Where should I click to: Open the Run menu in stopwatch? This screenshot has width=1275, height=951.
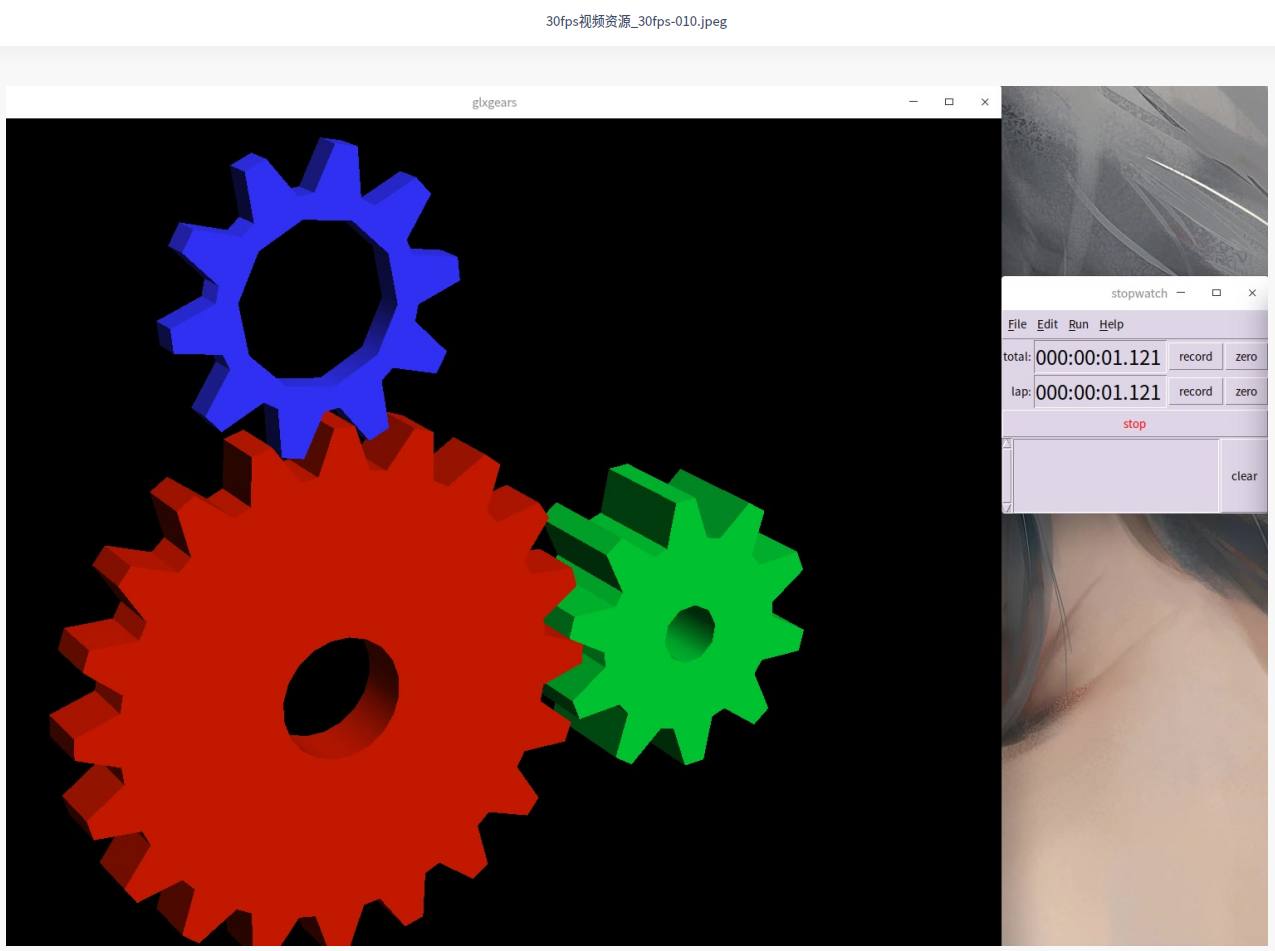pyautogui.click(x=1078, y=324)
